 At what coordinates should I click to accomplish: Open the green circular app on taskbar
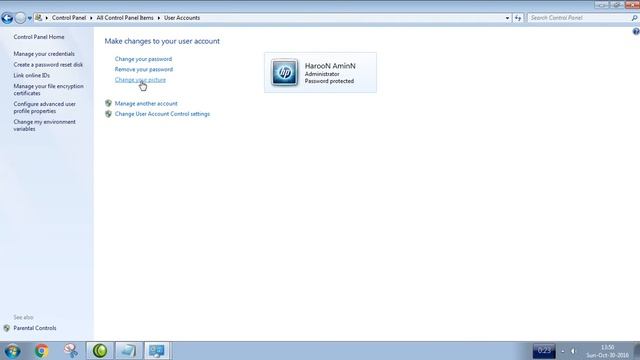[100, 351]
